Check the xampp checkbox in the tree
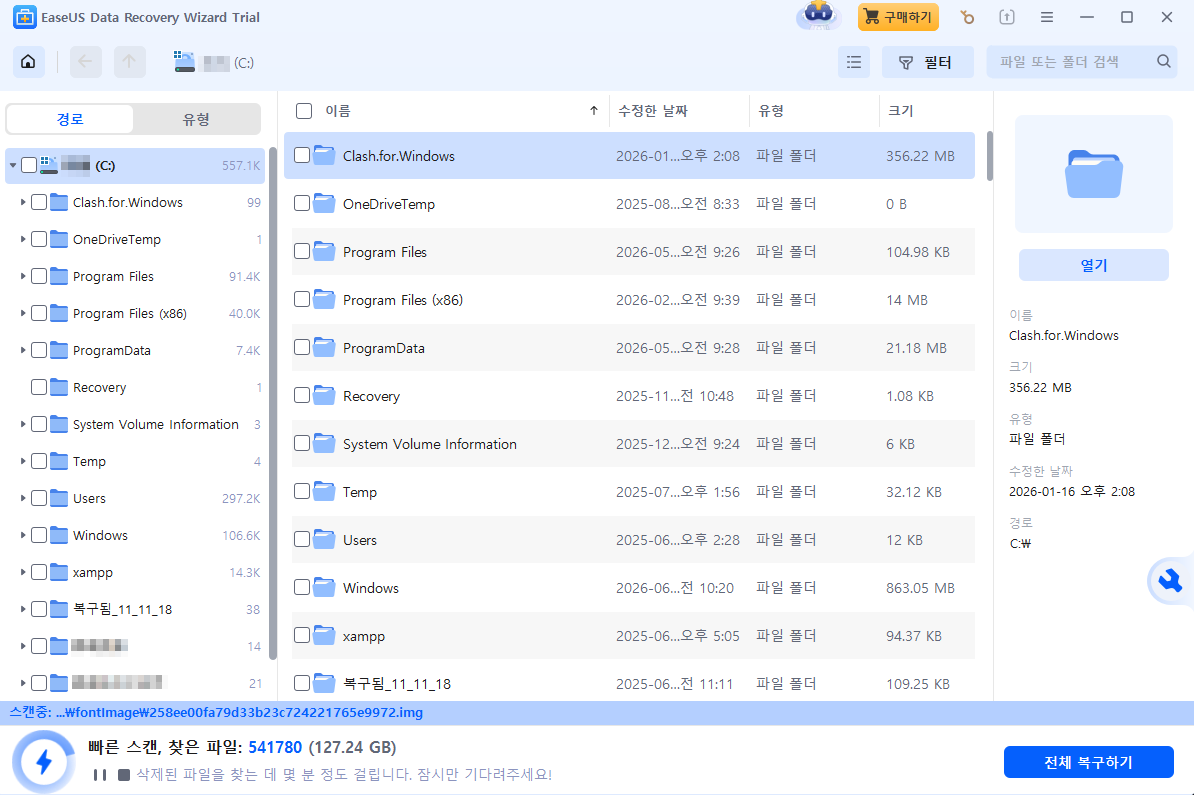This screenshot has width=1194, height=795. click(39, 572)
